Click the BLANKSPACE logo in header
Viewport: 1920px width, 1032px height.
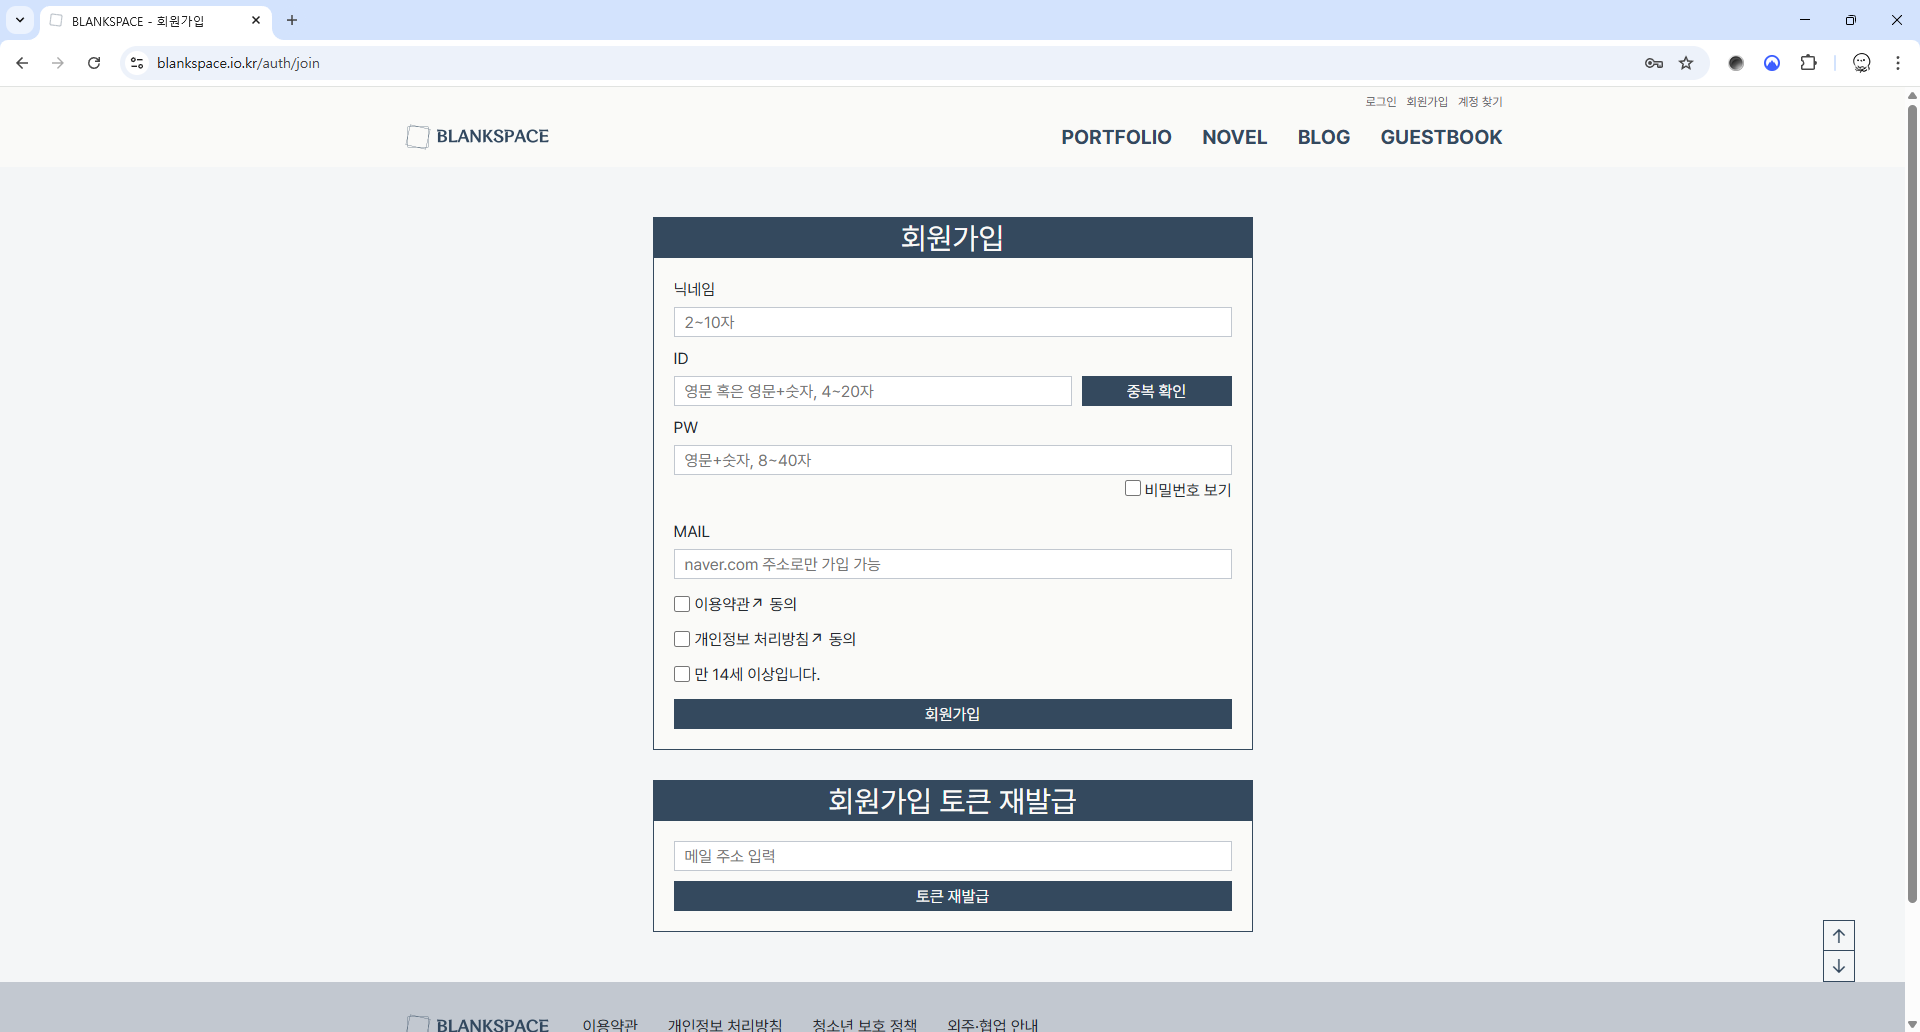[x=478, y=136]
